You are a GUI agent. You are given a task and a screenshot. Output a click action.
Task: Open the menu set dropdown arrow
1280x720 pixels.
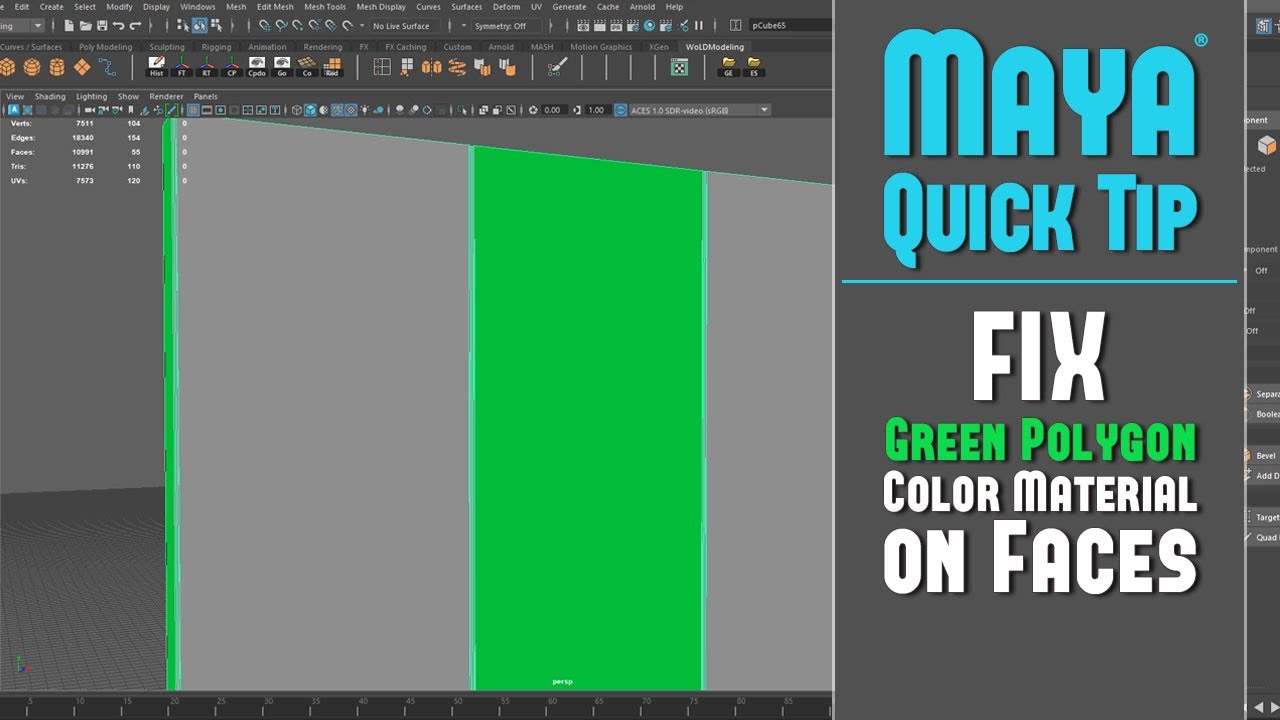38,26
